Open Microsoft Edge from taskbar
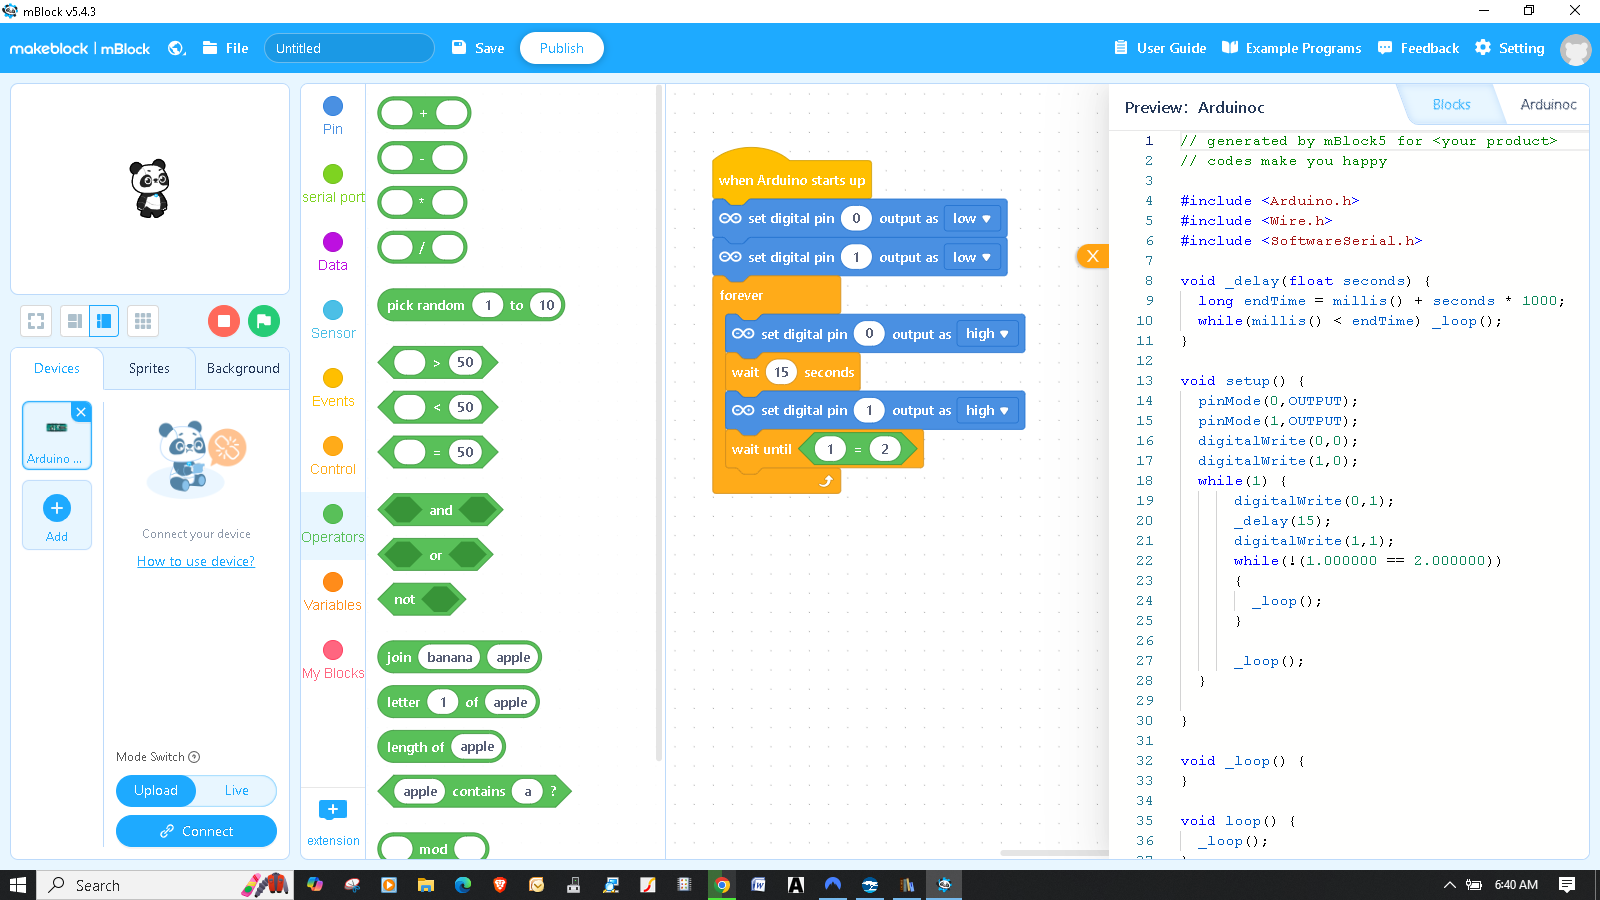The image size is (1600, 900). [x=463, y=885]
